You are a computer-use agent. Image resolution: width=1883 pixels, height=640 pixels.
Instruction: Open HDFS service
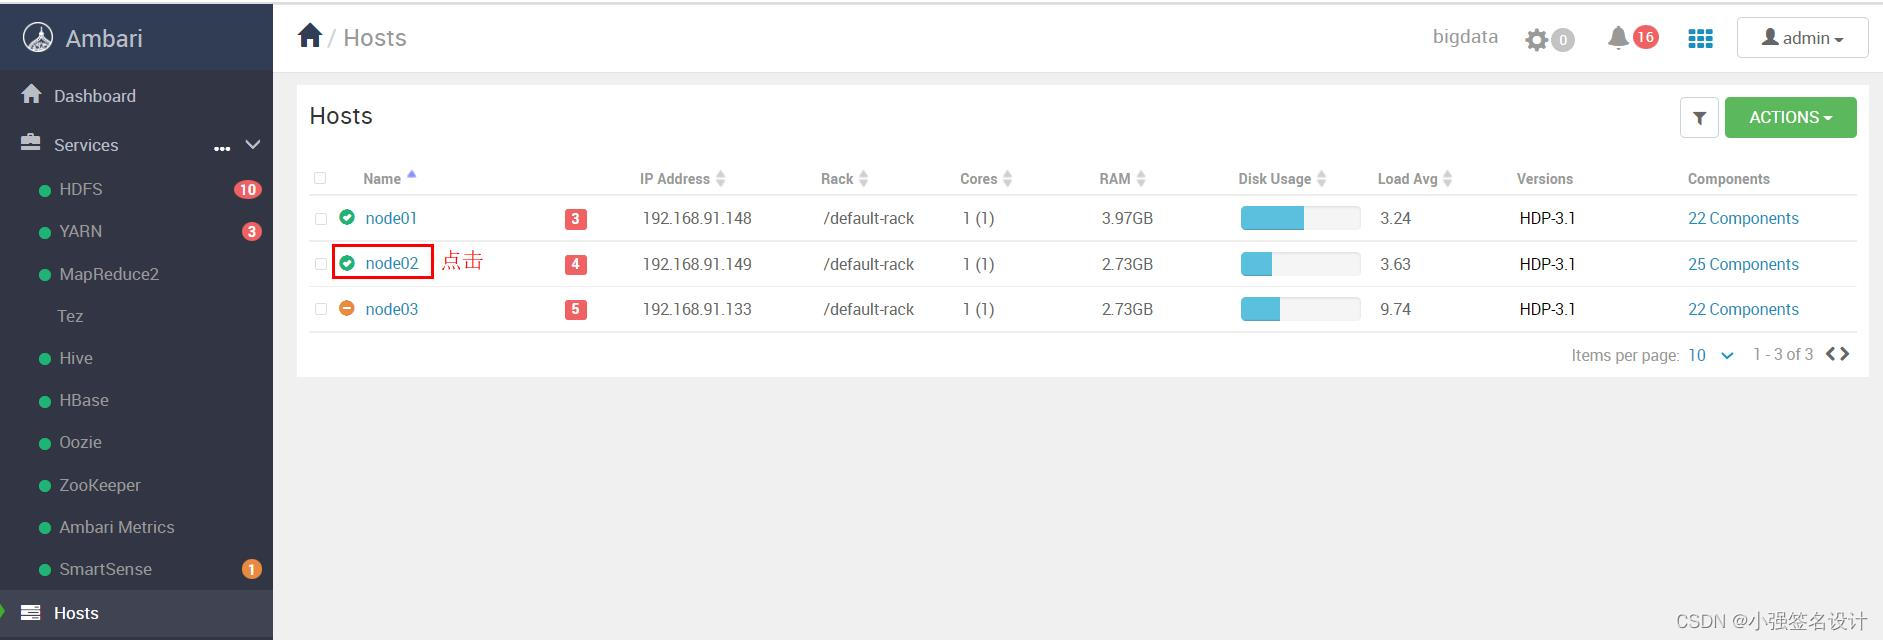[81, 189]
